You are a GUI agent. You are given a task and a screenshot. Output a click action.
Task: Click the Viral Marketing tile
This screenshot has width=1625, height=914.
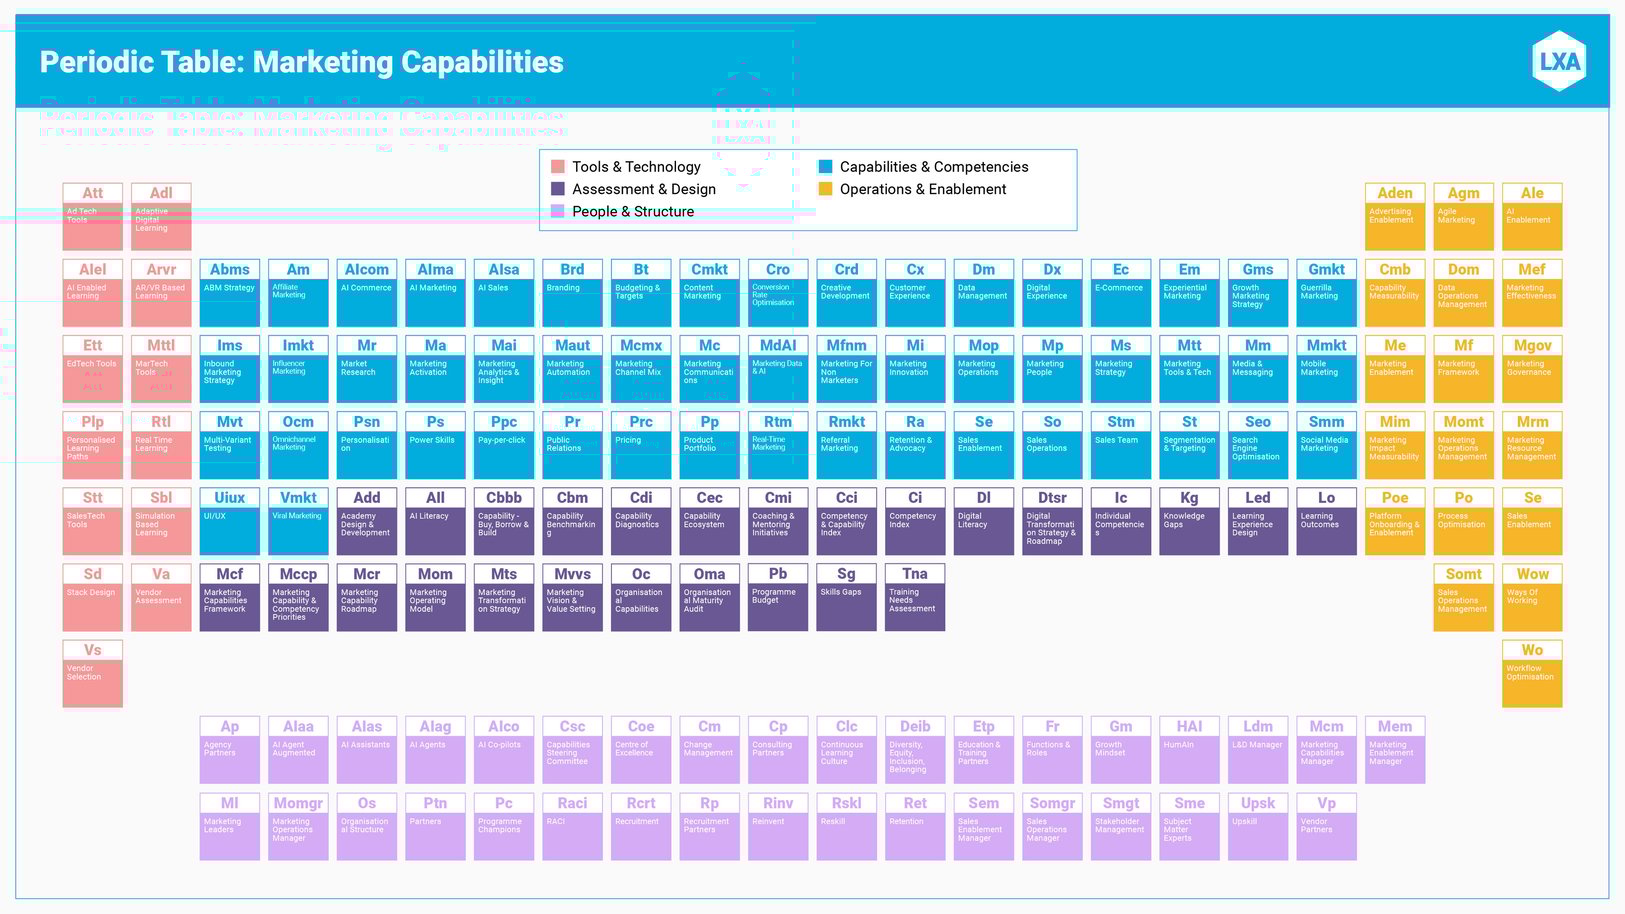click(297, 521)
